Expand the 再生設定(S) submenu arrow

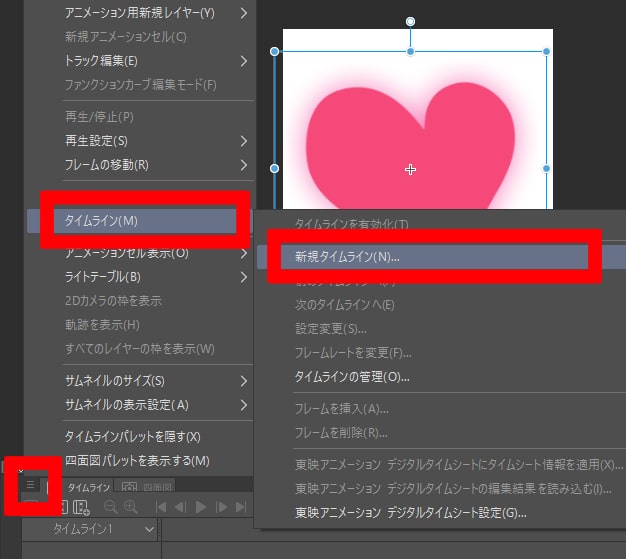pos(244,141)
